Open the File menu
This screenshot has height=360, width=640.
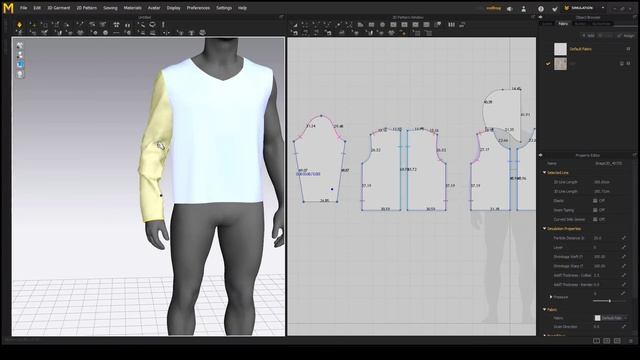coord(24,8)
